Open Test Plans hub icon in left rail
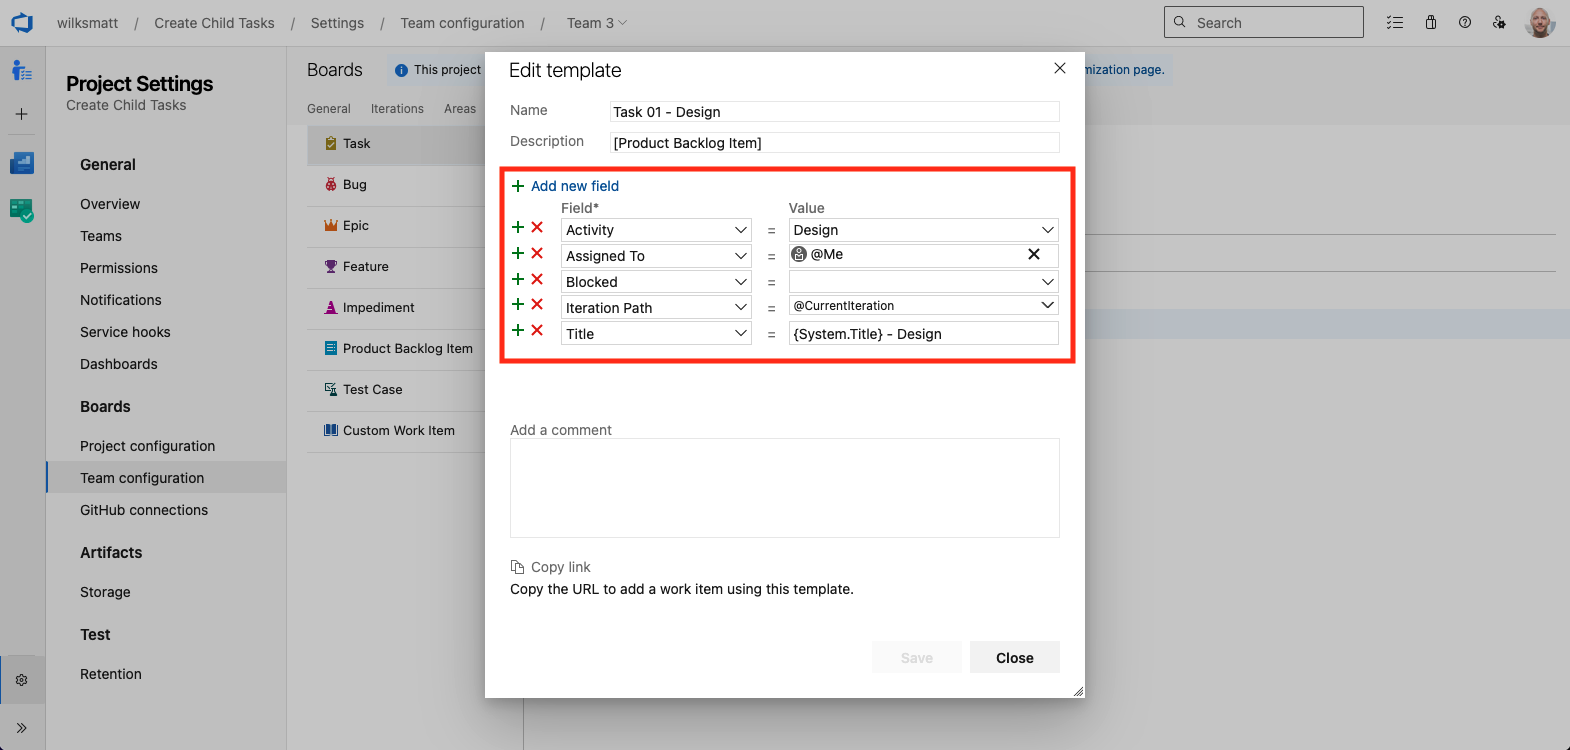Image resolution: width=1570 pixels, height=750 pixels. (22, 210)
